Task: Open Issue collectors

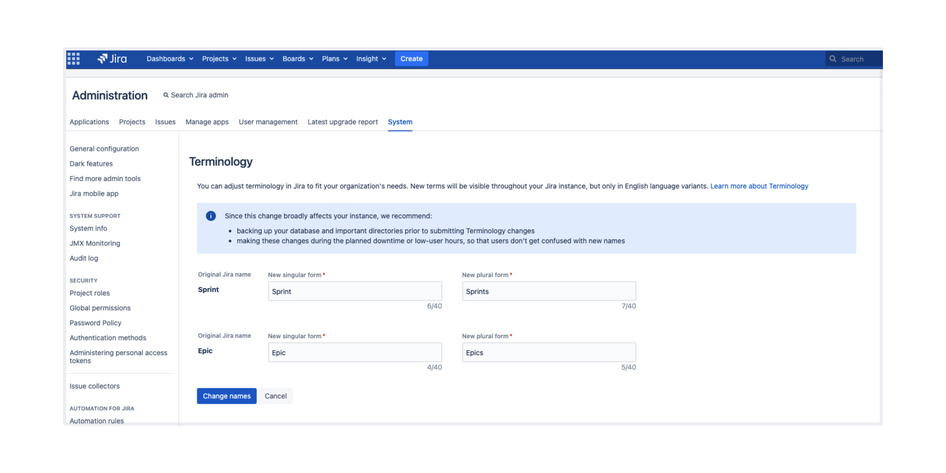Action: pyautogui.click(x=95, y=386)
